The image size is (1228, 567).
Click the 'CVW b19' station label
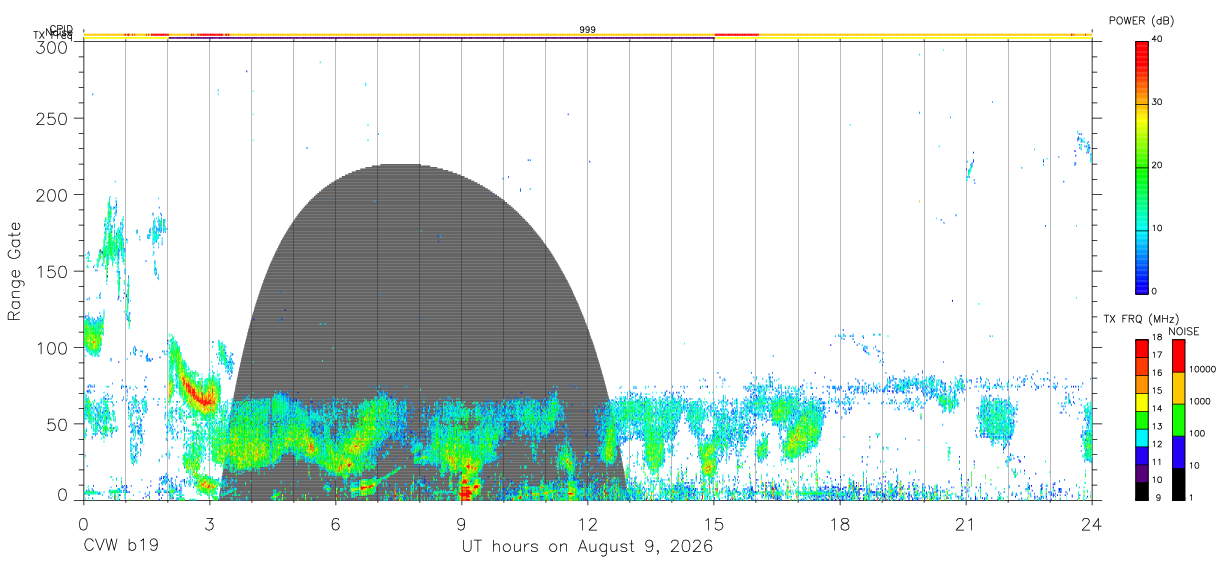[121, 547]
